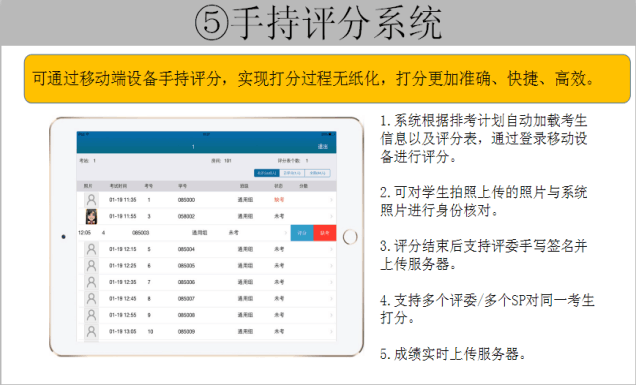Click avatar placeholder for candidate 085008
The height and width of the screenshot is (385, 636).
pos(91,315)
